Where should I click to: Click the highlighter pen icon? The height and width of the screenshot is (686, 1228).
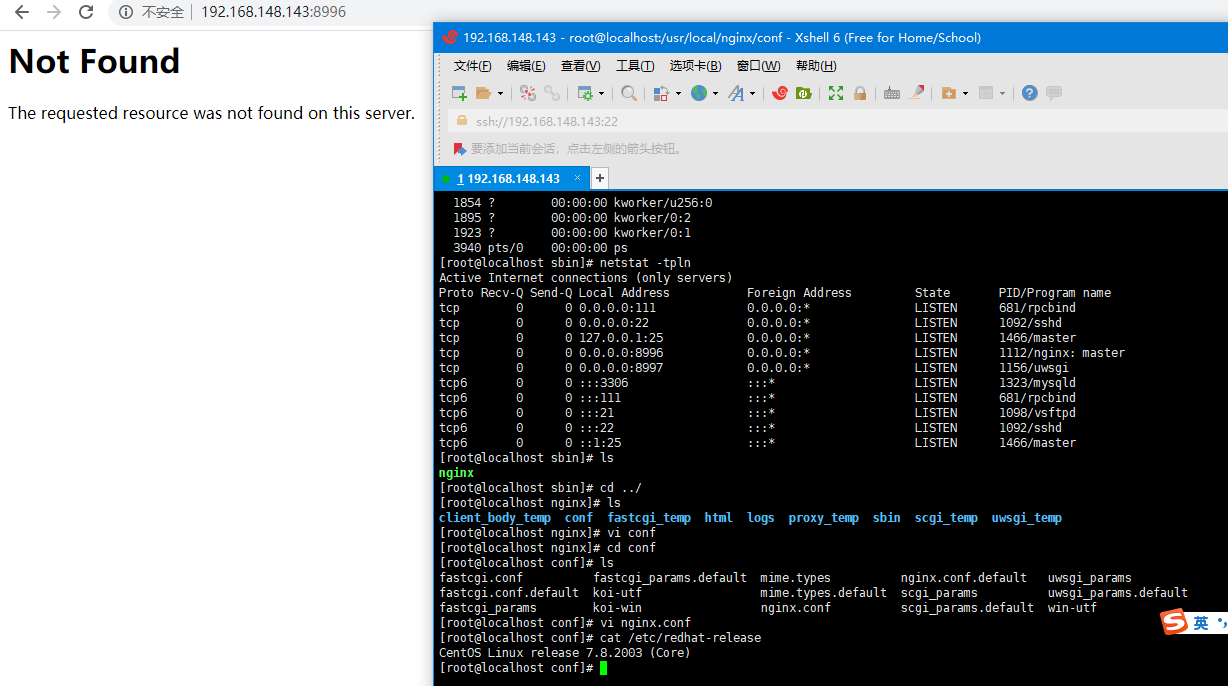pos(917,93)
